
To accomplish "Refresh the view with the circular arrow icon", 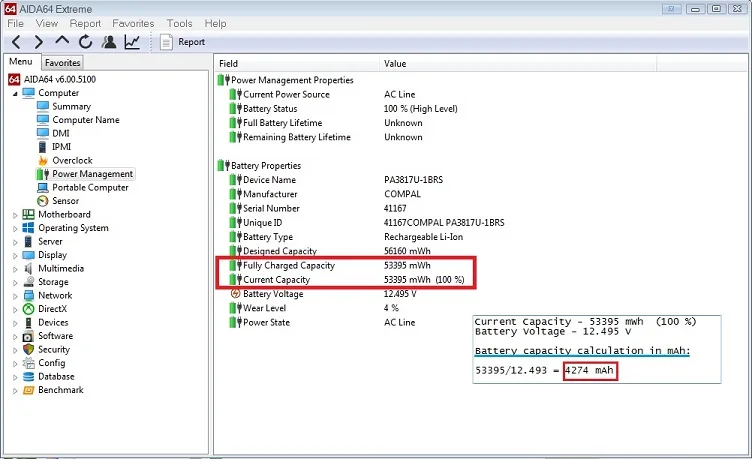I will pos(85,42).
